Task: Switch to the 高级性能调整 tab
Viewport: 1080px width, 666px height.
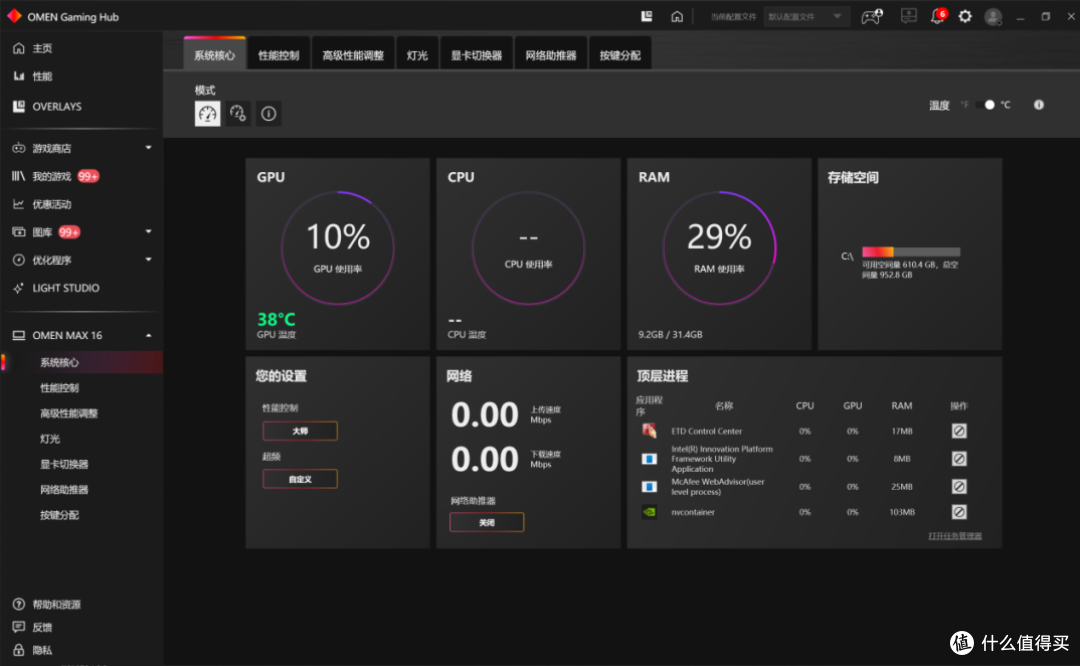Action: point(353,54)
